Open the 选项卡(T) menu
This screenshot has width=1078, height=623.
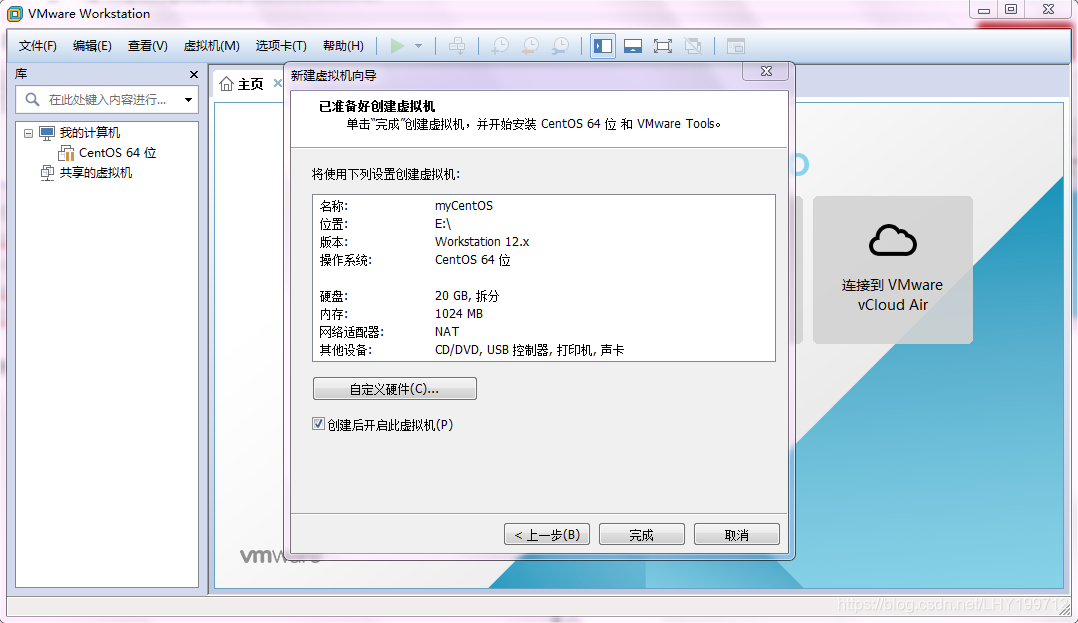[281, 46]
